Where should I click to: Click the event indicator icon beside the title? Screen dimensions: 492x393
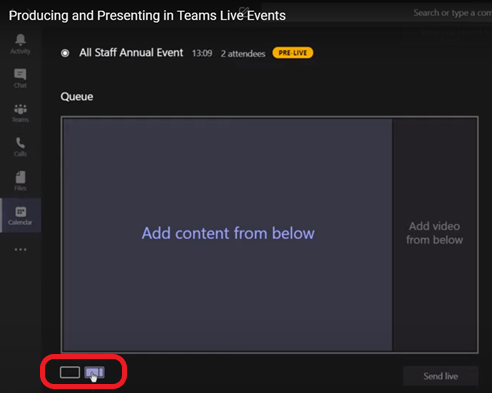[65, 53]
